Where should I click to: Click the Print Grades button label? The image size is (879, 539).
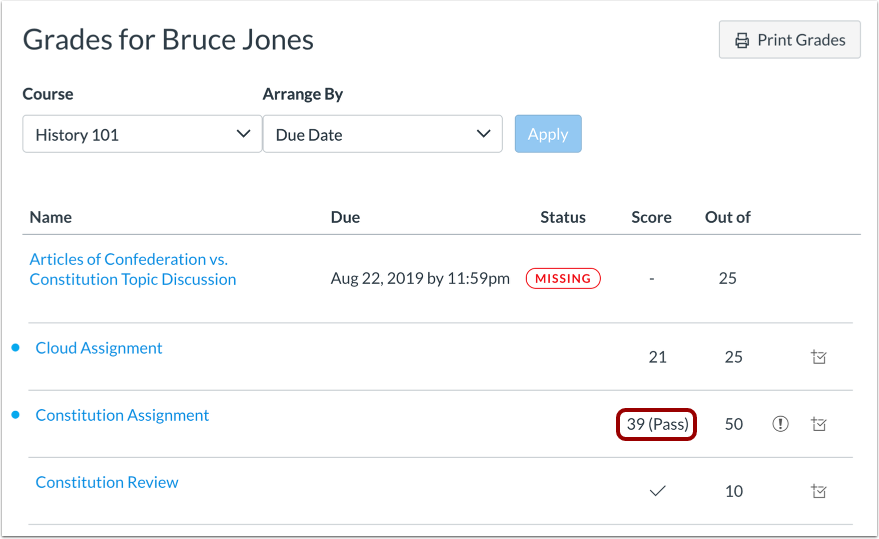[x=801, y=41]
